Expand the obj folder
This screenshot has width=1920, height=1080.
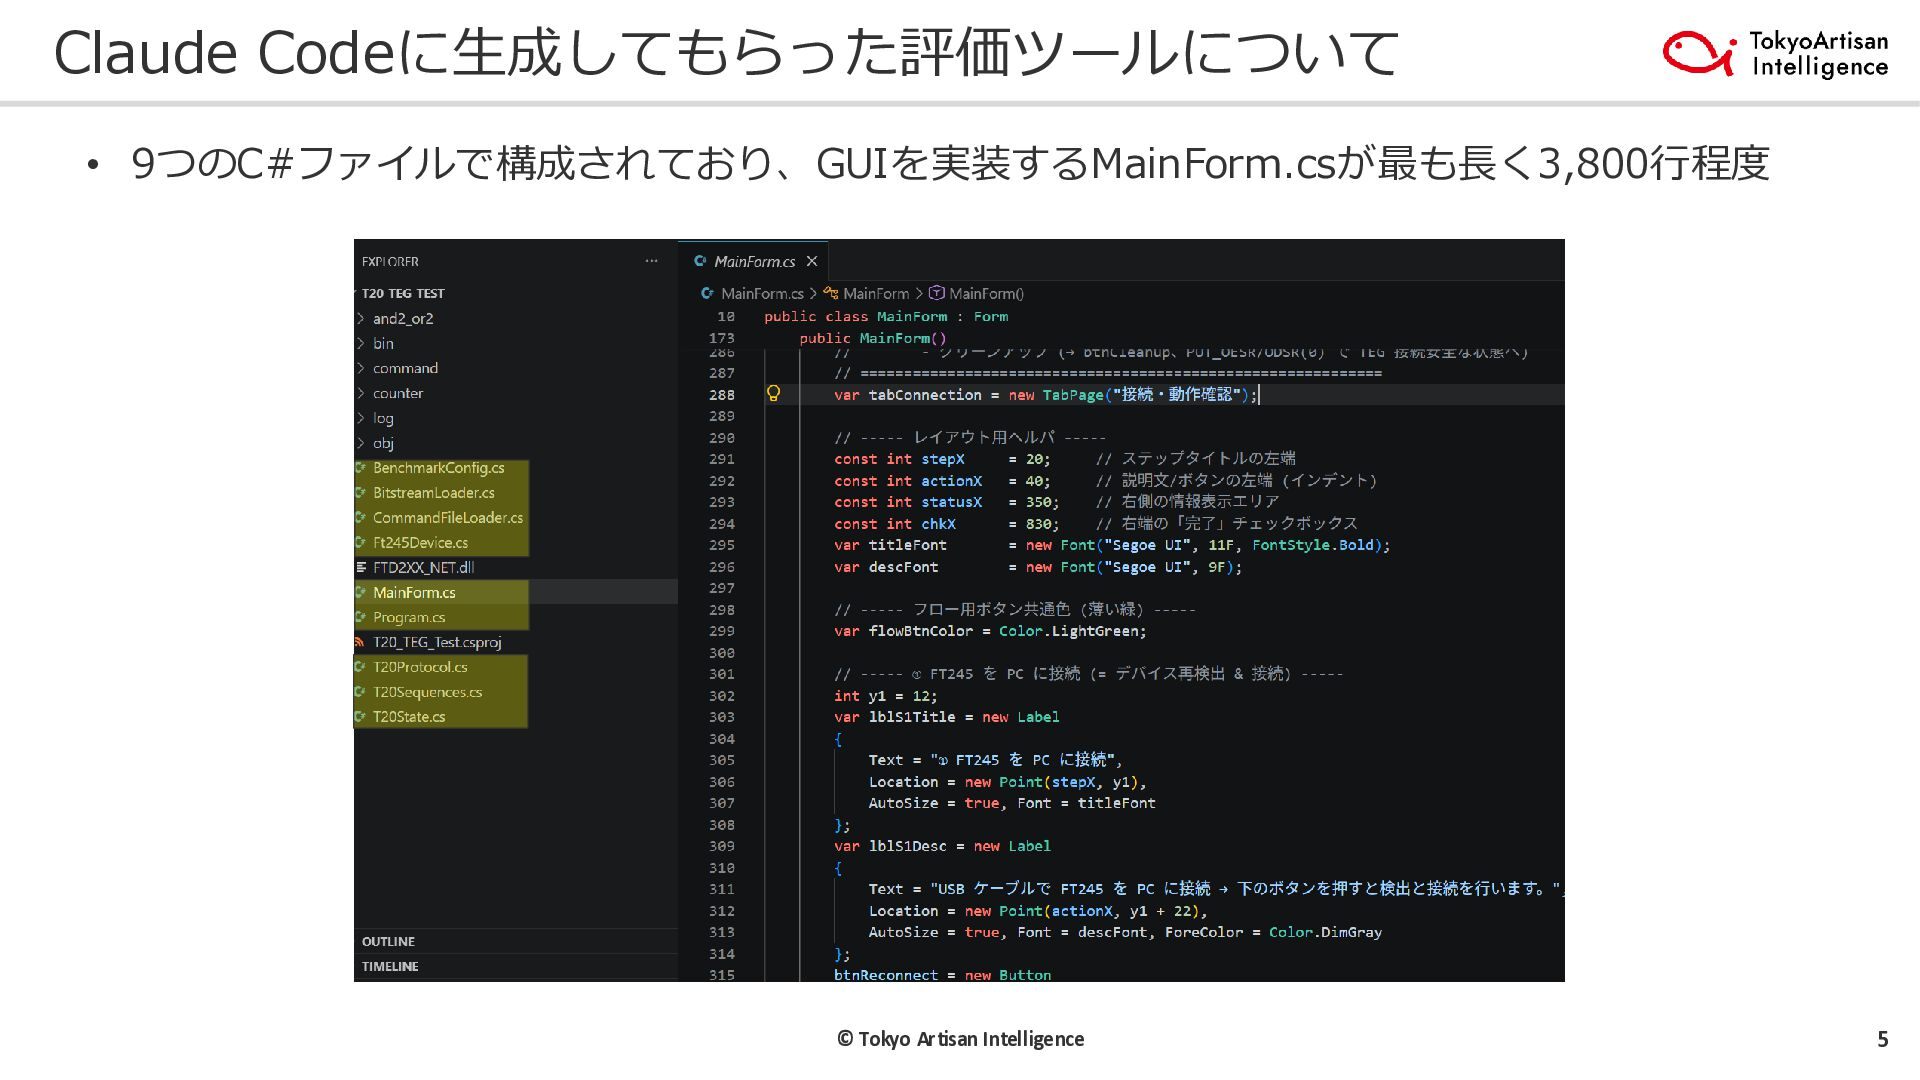tap(361, 444)
